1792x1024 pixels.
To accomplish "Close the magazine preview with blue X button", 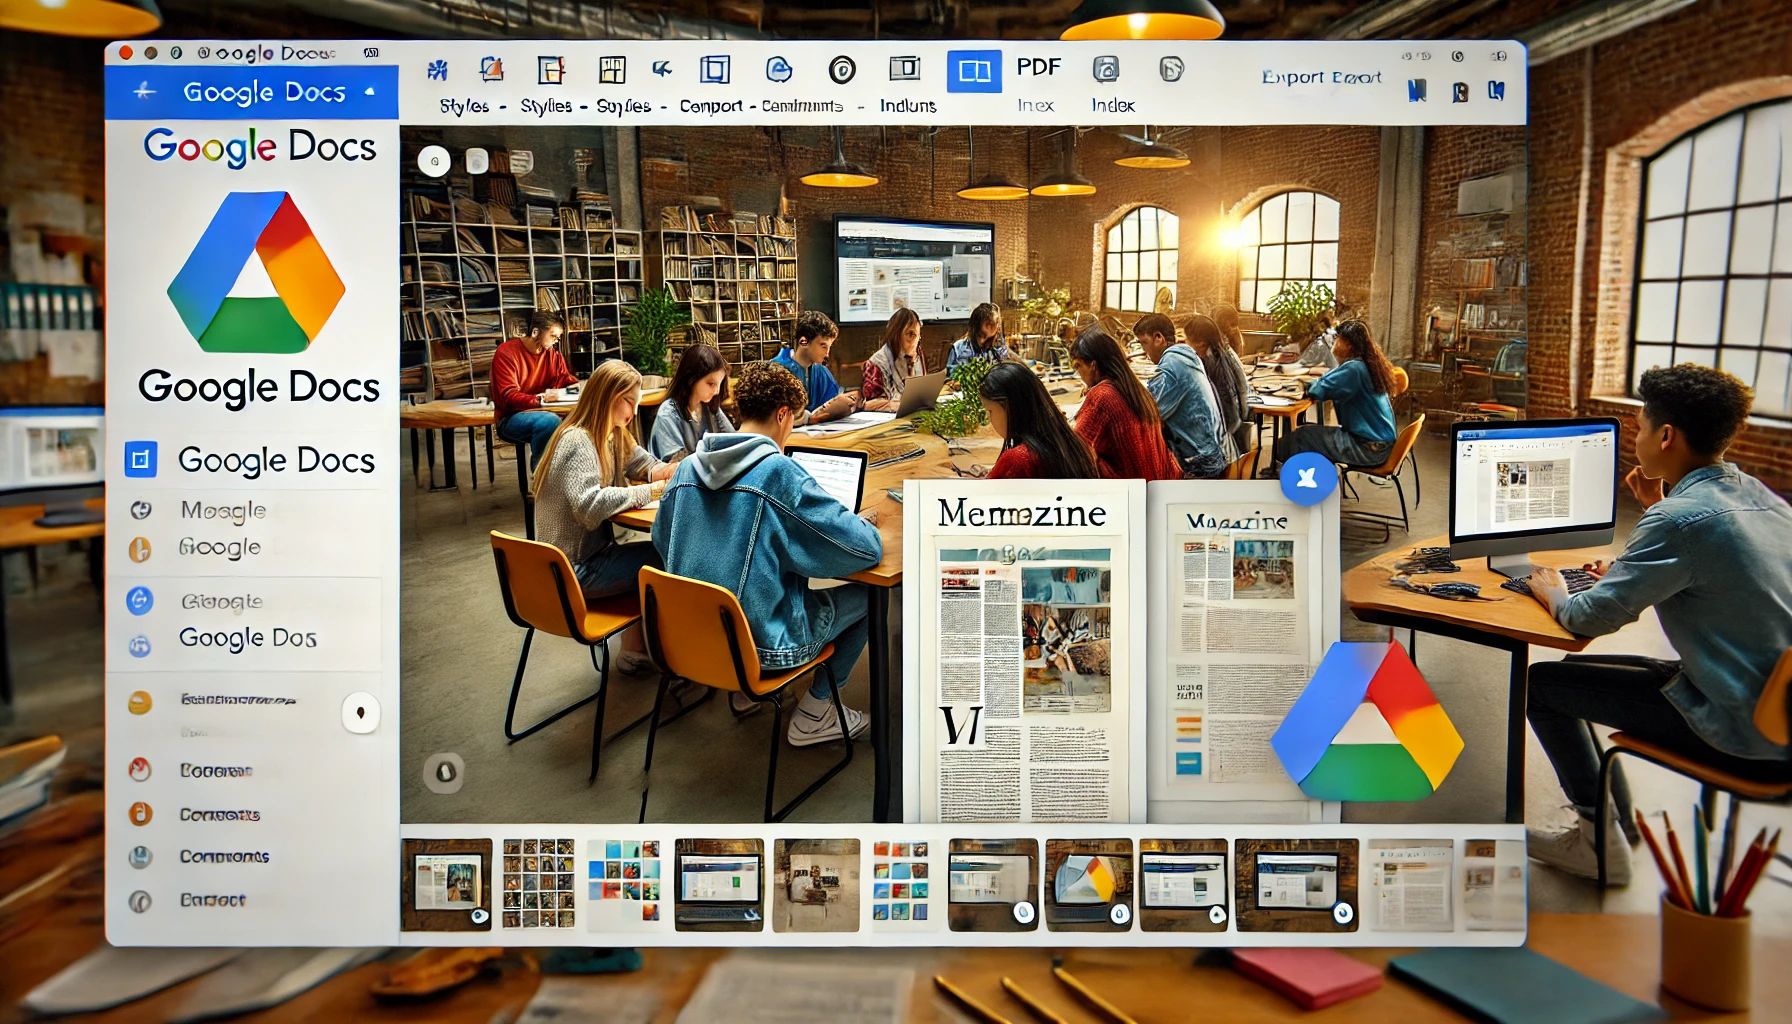I will click(1307, 478).
